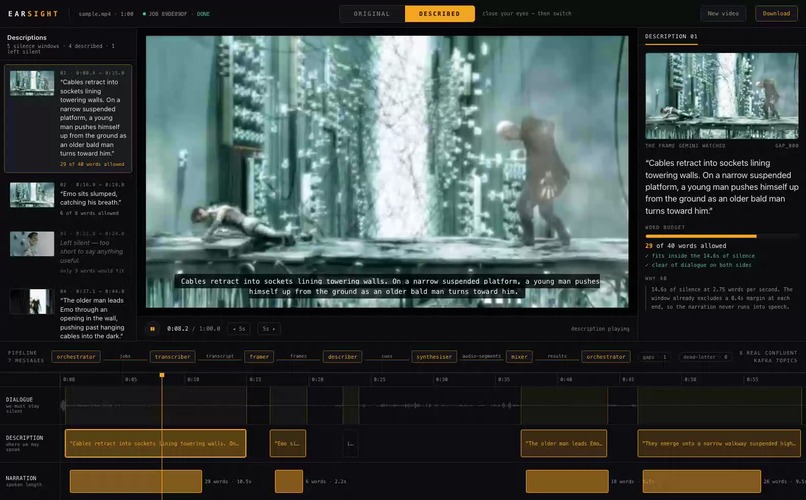Click 'only 3 words would fit' text
Screen dimensions: 806x500
click(x=91, y=271)
